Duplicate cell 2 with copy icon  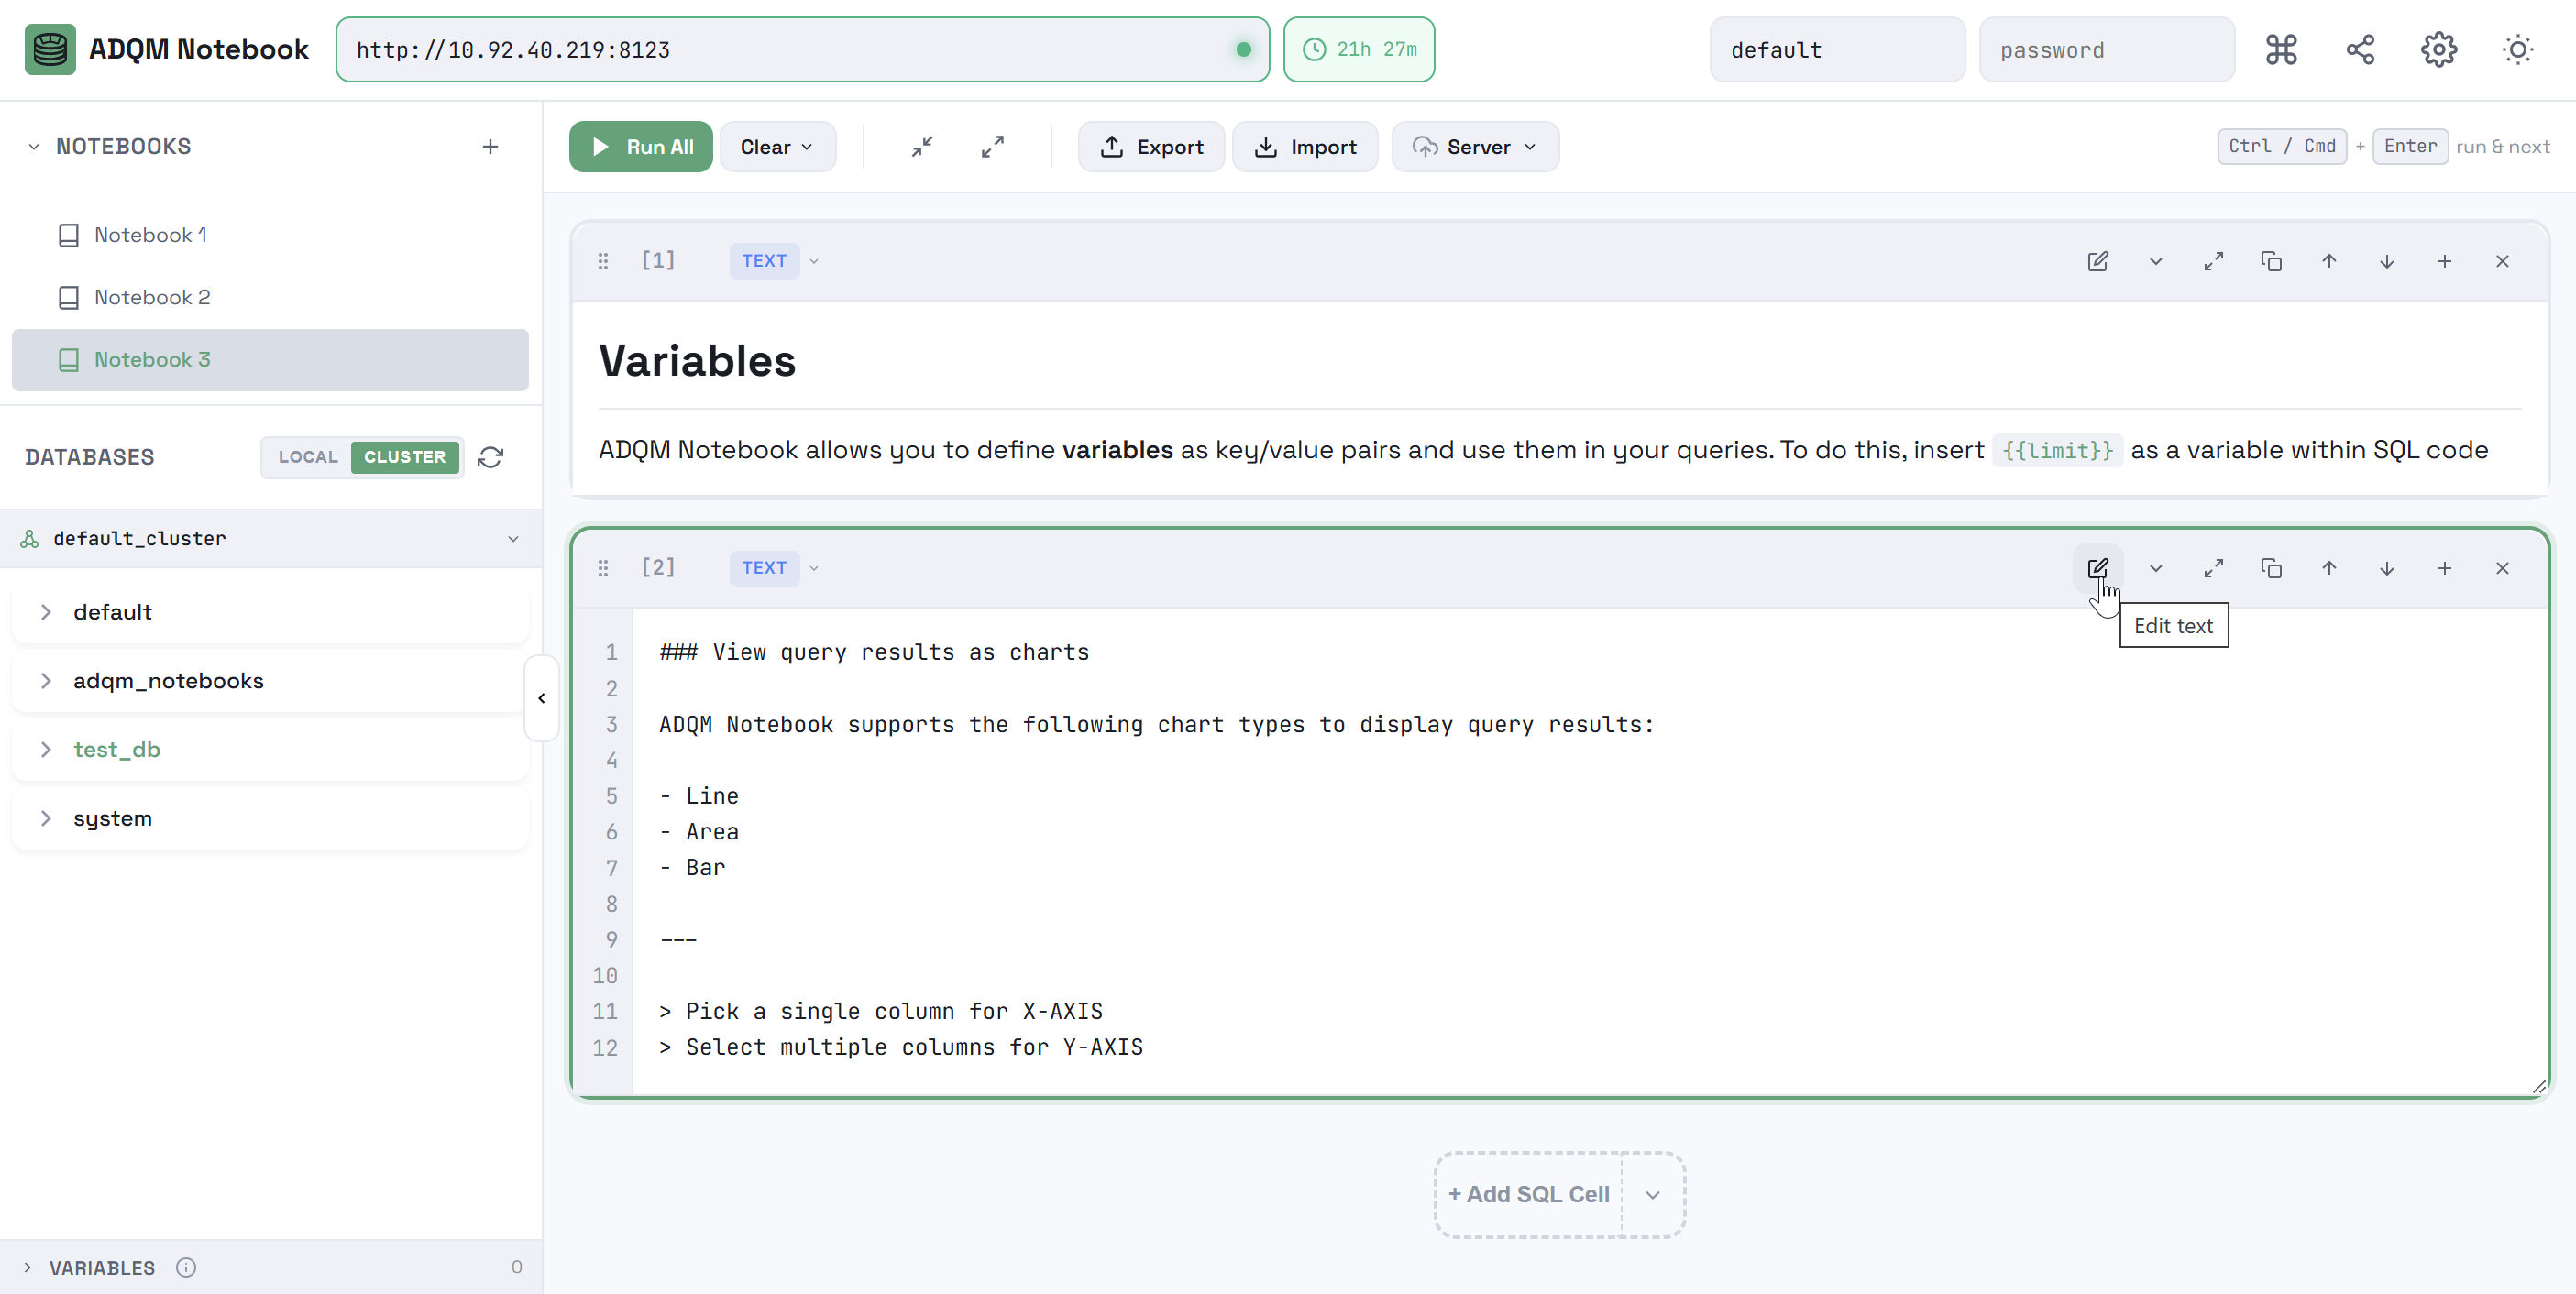click(2271, 568)
